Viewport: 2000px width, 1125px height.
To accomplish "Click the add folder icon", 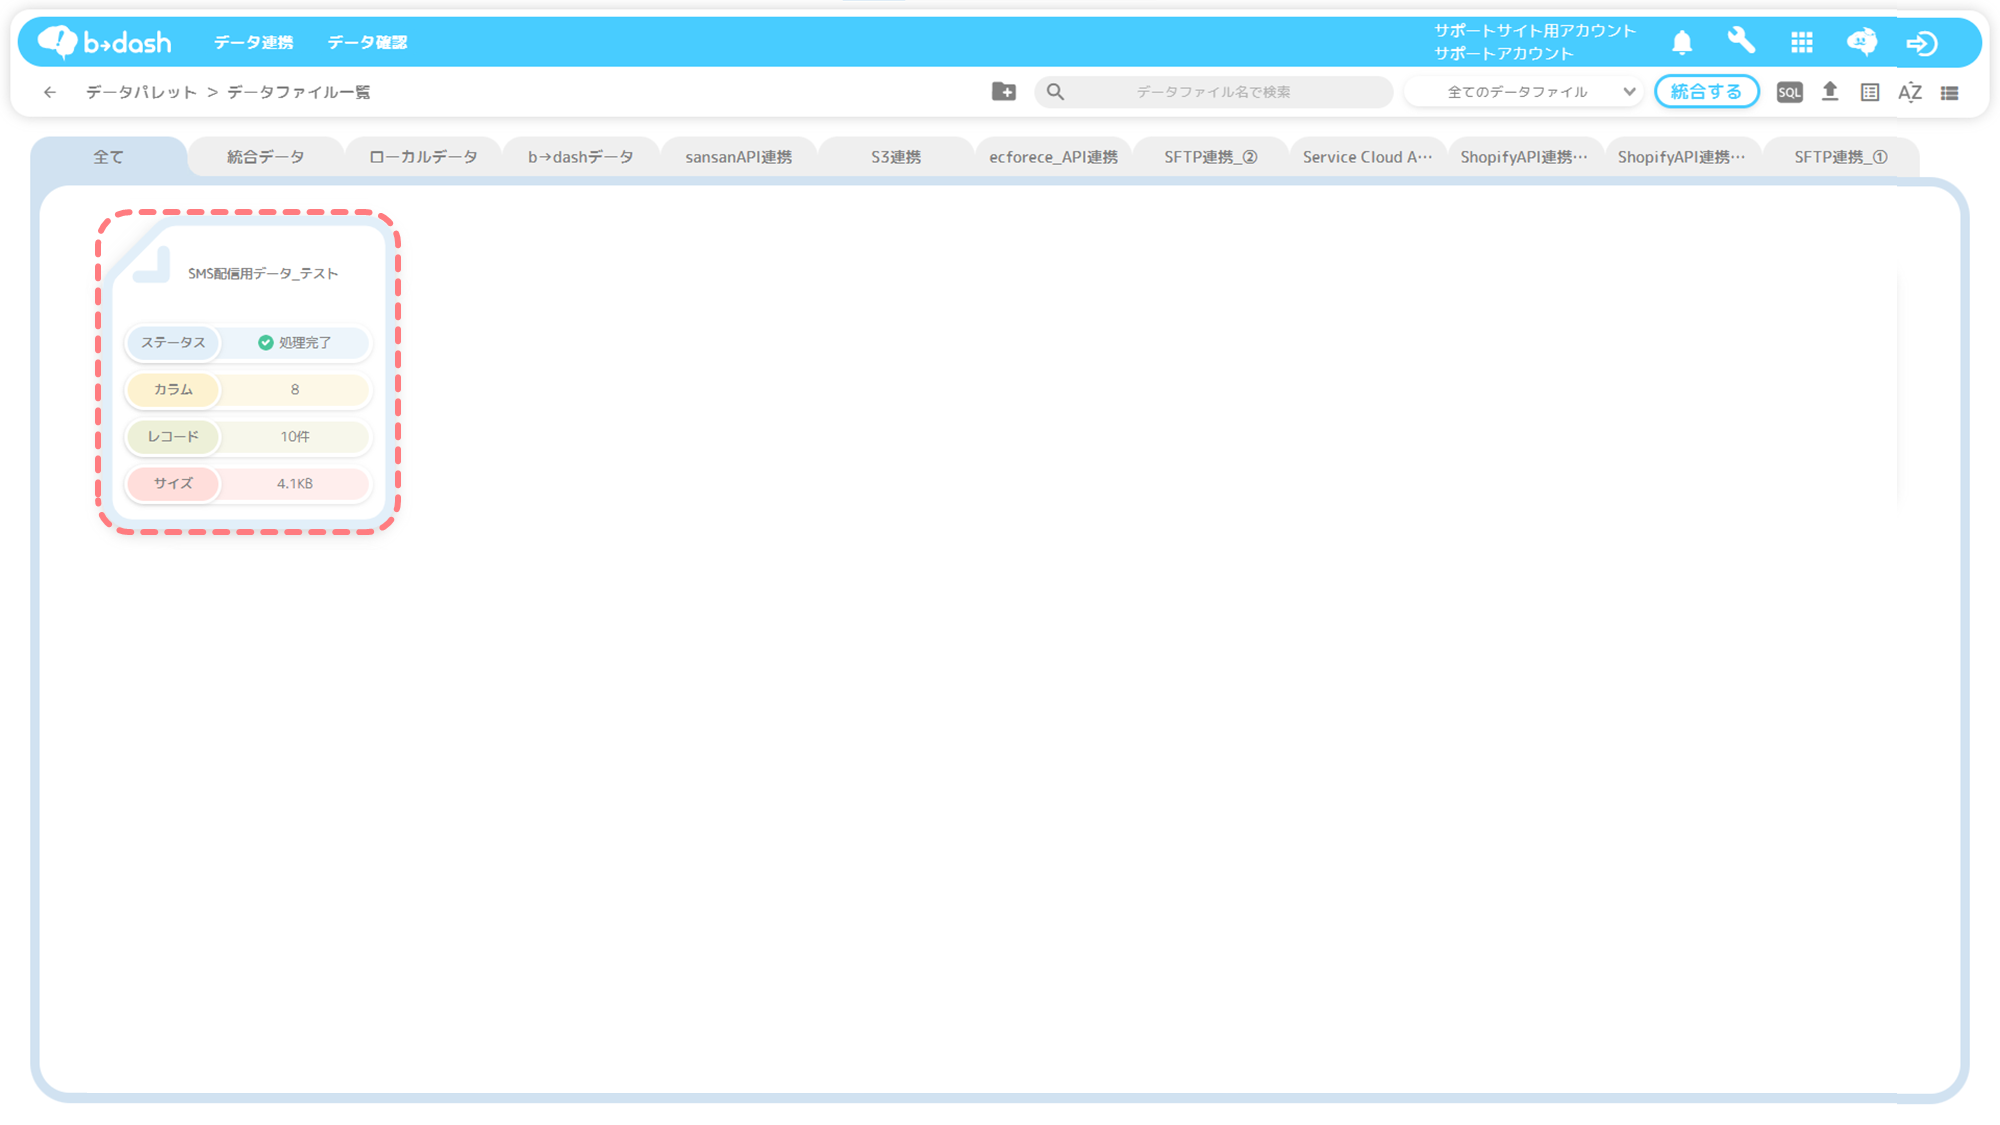I will (x=1004, y=92).
